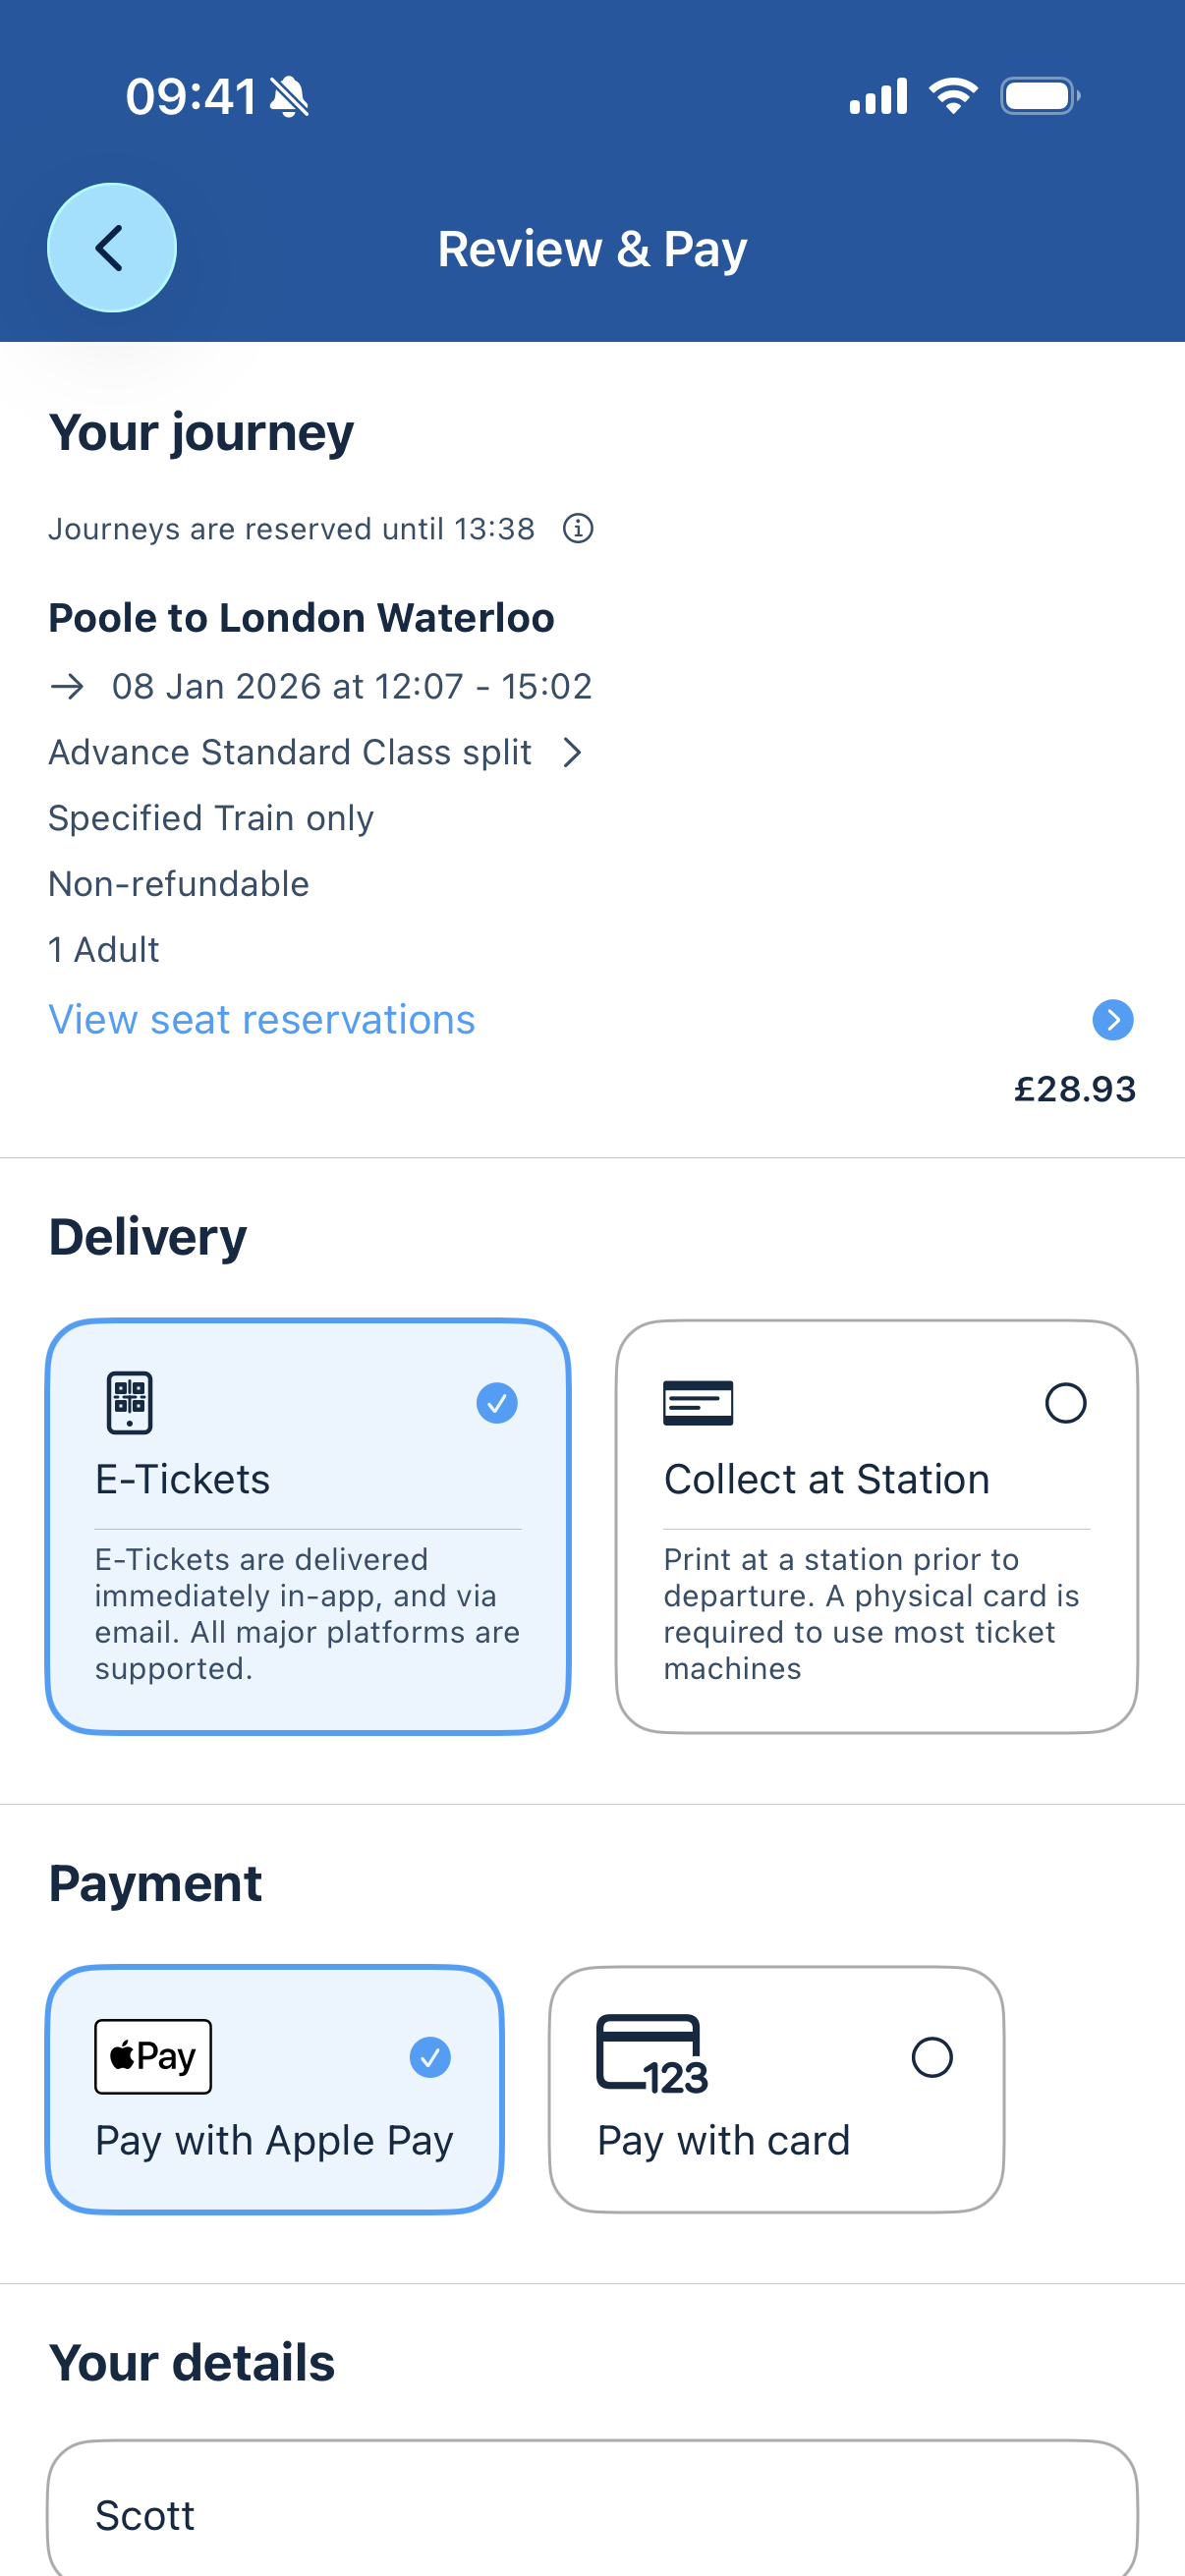Expand Advance Standard Class split details

[x=572, y=752]
